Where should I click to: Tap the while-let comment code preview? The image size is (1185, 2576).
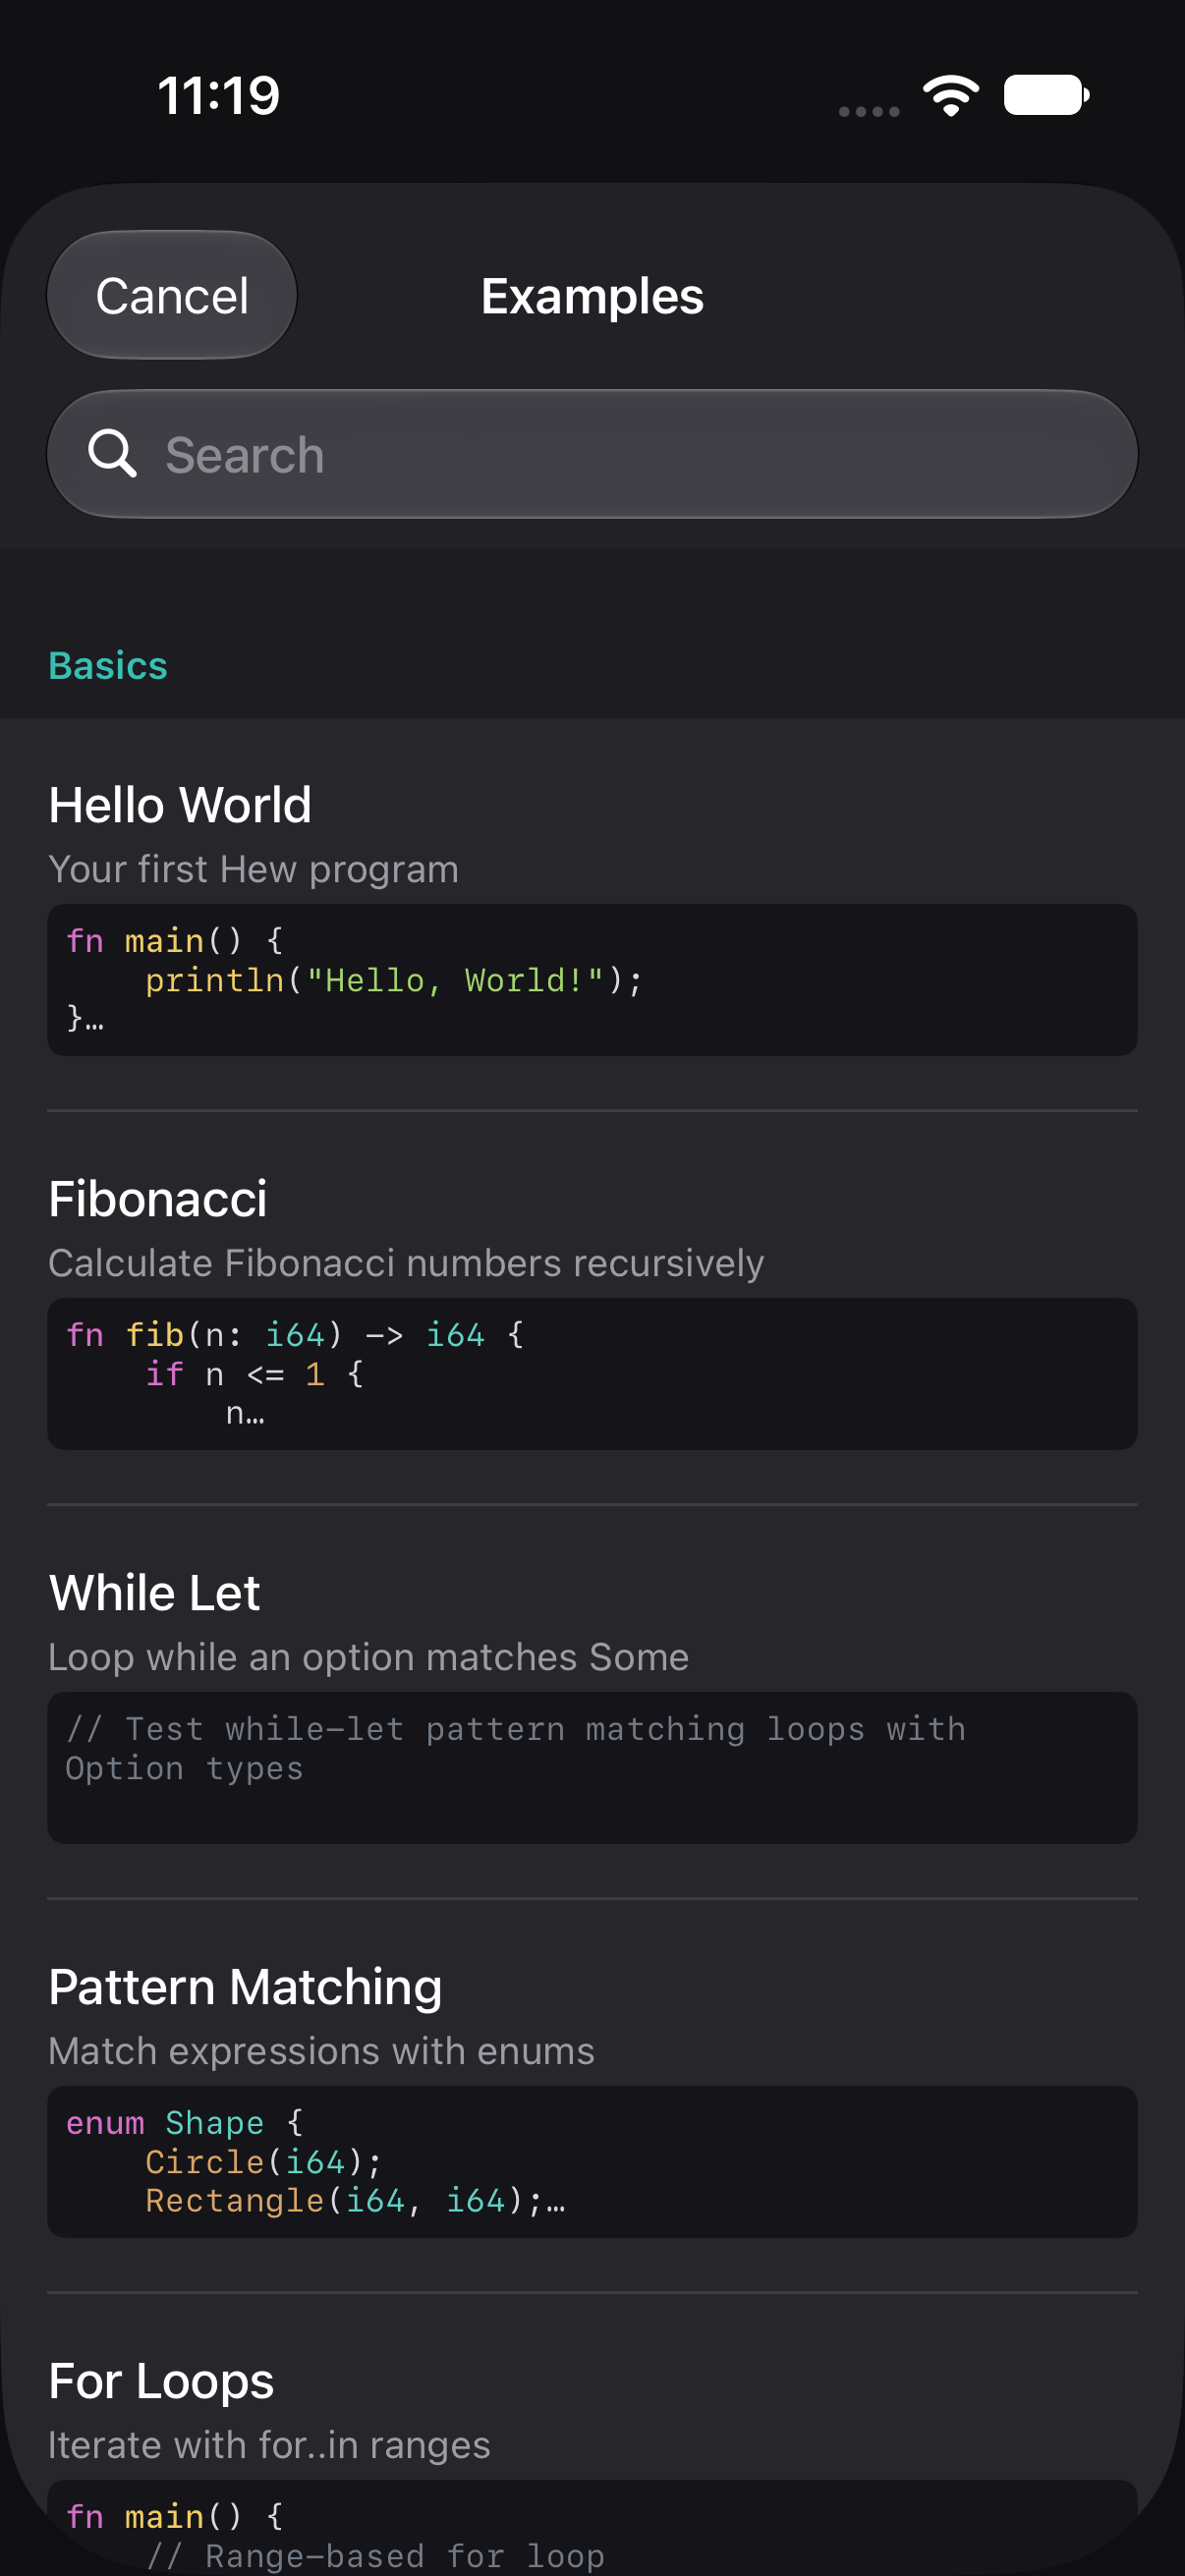point(592,1768)
